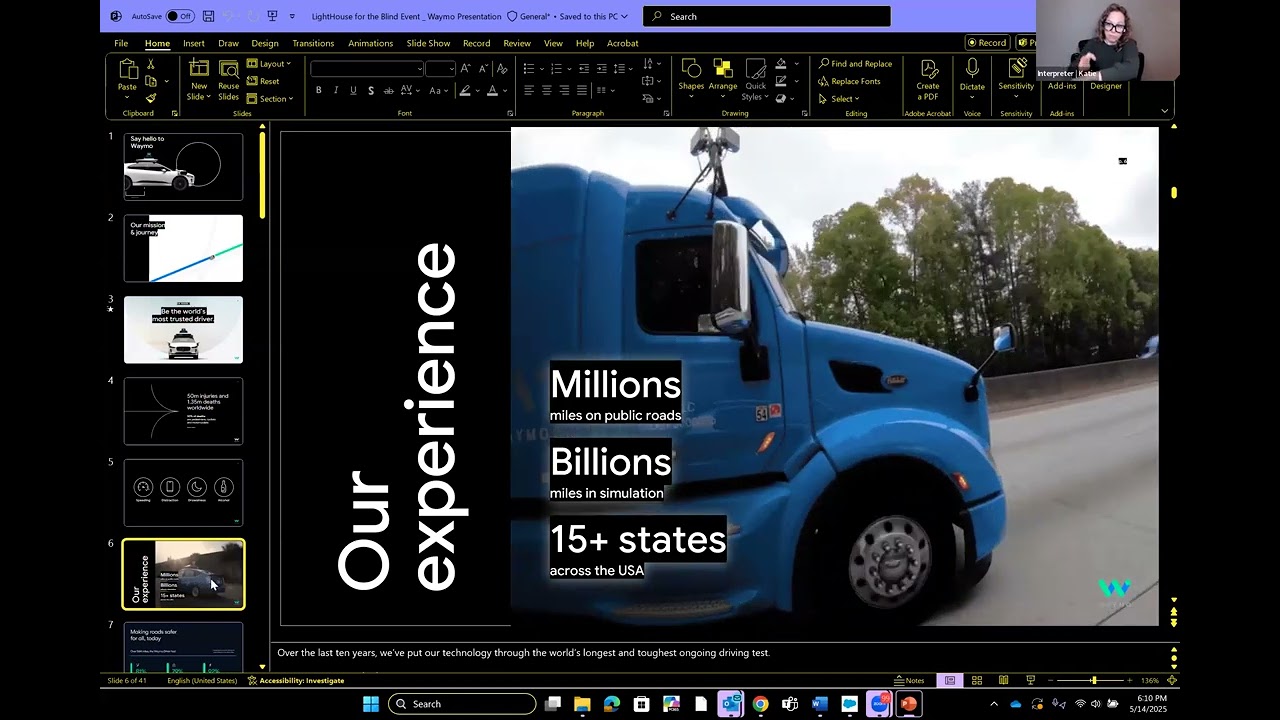Viewport: 1280px width, 720px height.
Task: Switch to the Transitions tab
Action: 313,43
